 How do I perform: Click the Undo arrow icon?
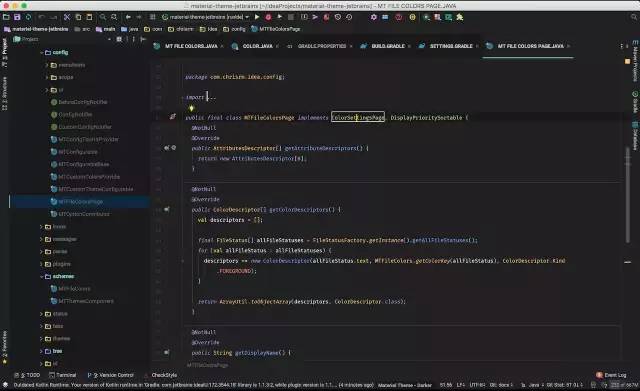click(x=41, y=17)
